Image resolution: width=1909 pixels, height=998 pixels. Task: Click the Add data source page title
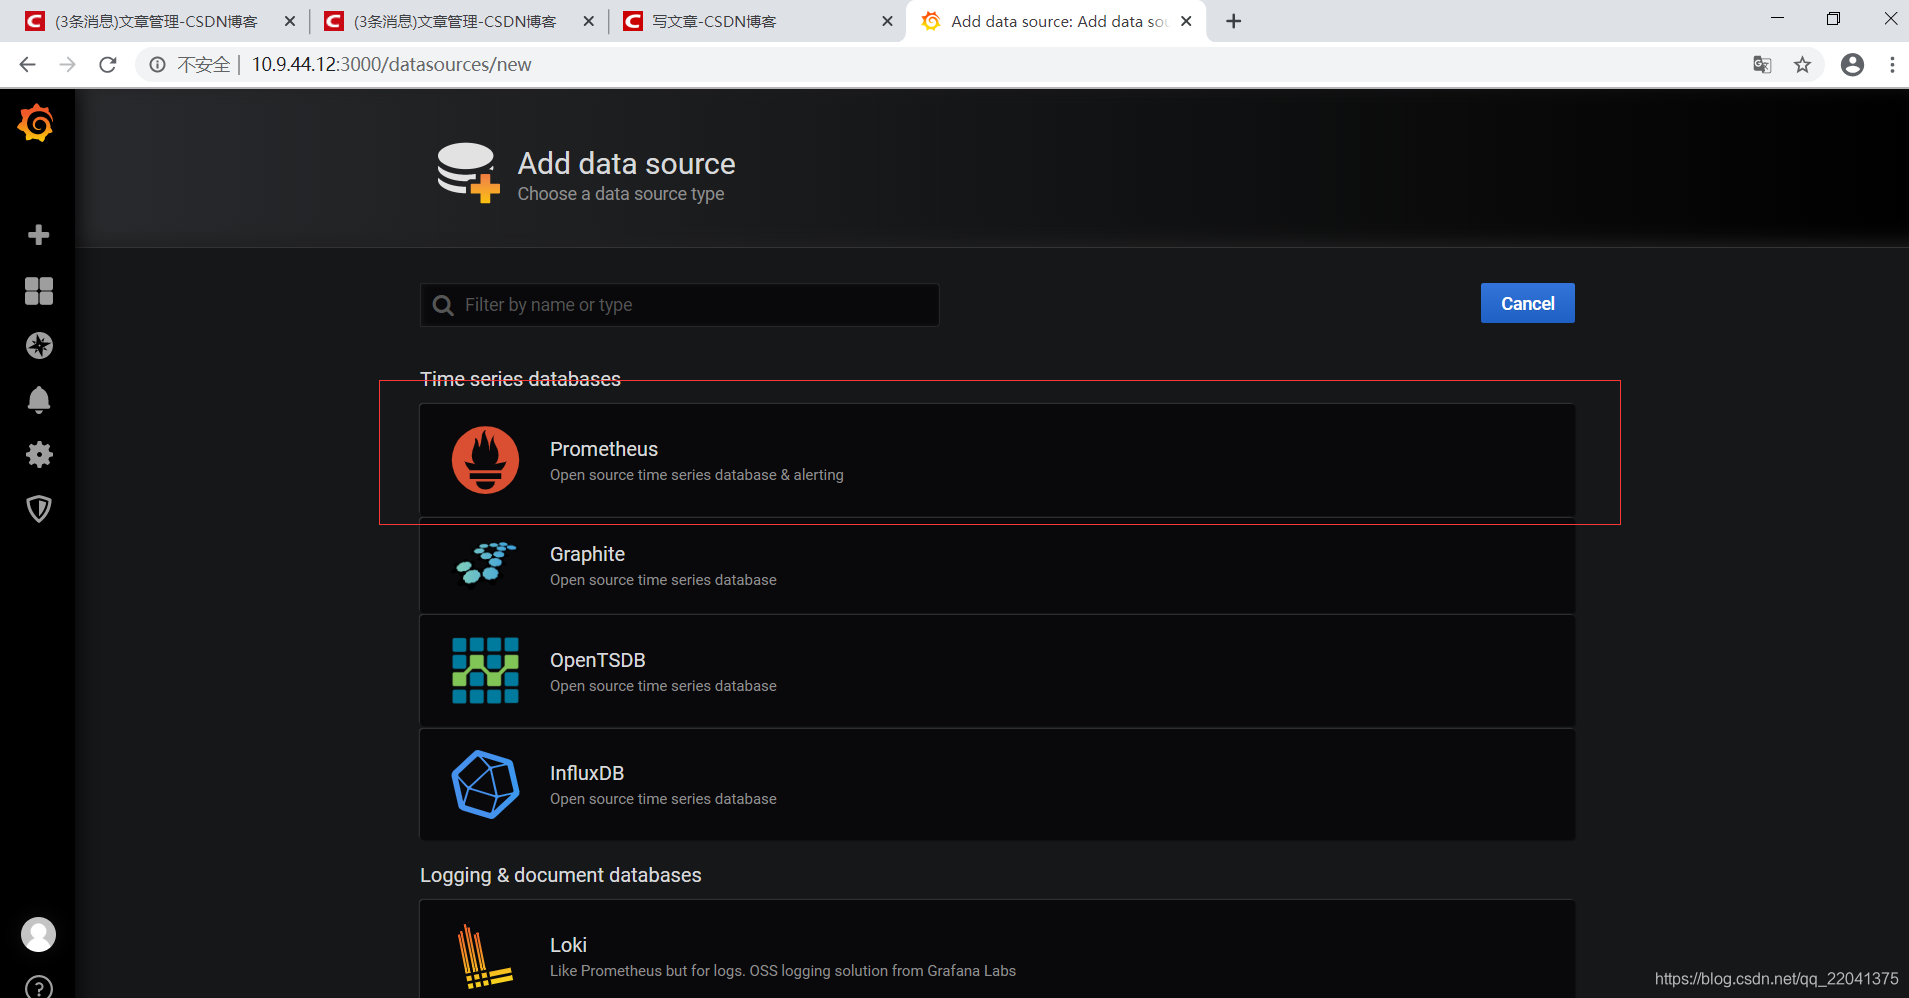[626, 163]
